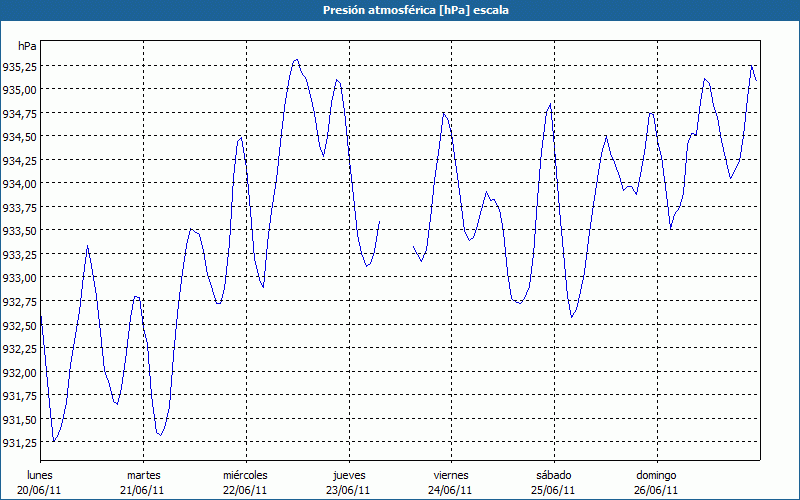Click the lowest dip of the curve on lunes

pyautogui.click(x=54, y=440)
